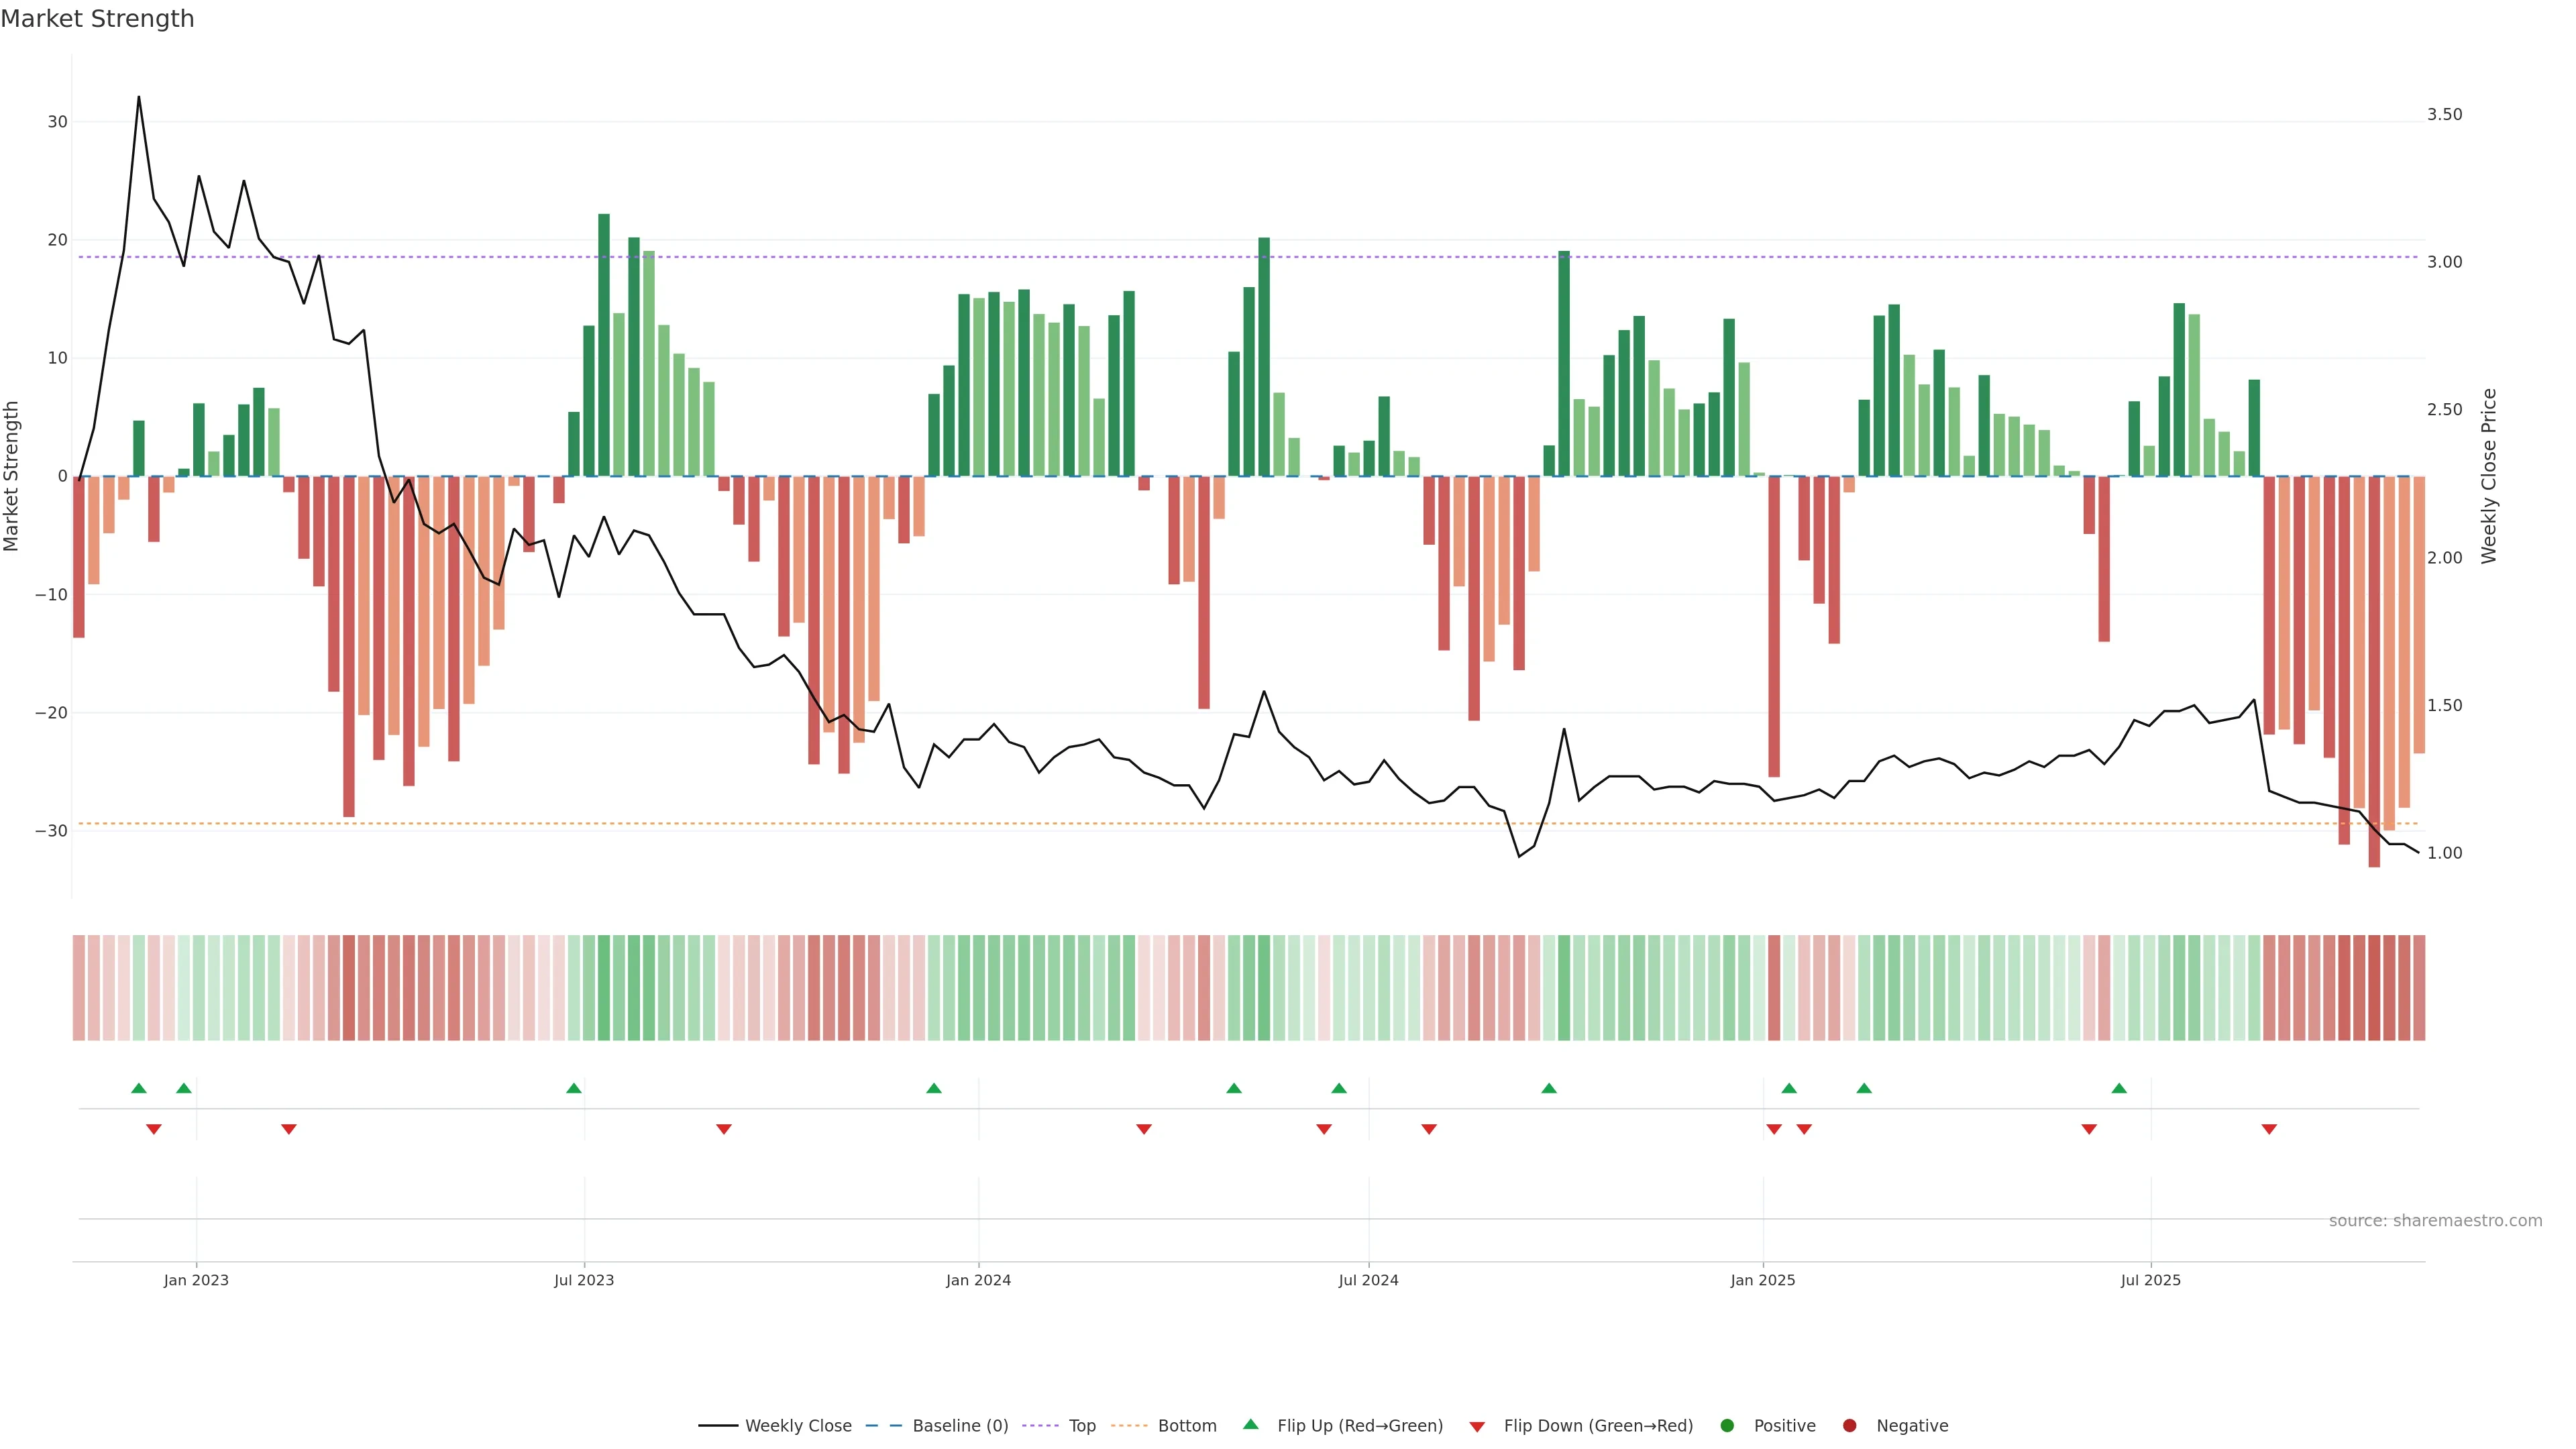Click the last red flip-down triangle in 2025
The image size is (2576, 1449).
(x=2269, y=1129)
